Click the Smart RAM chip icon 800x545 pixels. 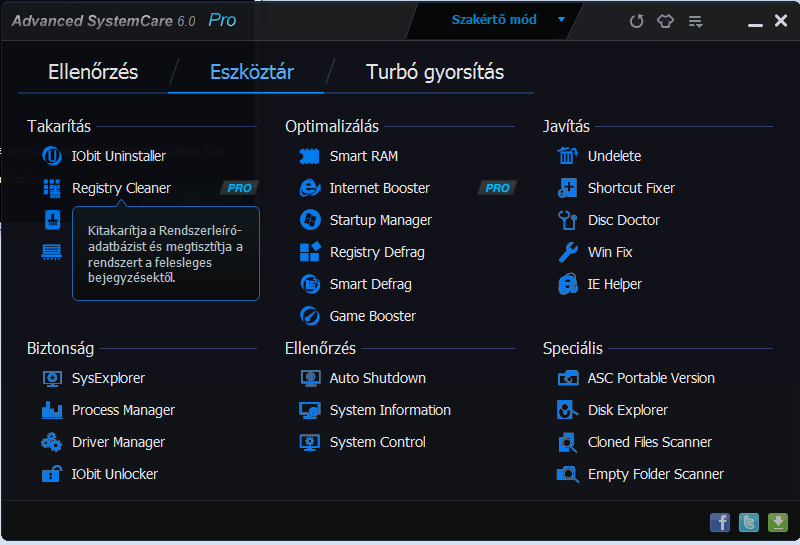(310, 156)
